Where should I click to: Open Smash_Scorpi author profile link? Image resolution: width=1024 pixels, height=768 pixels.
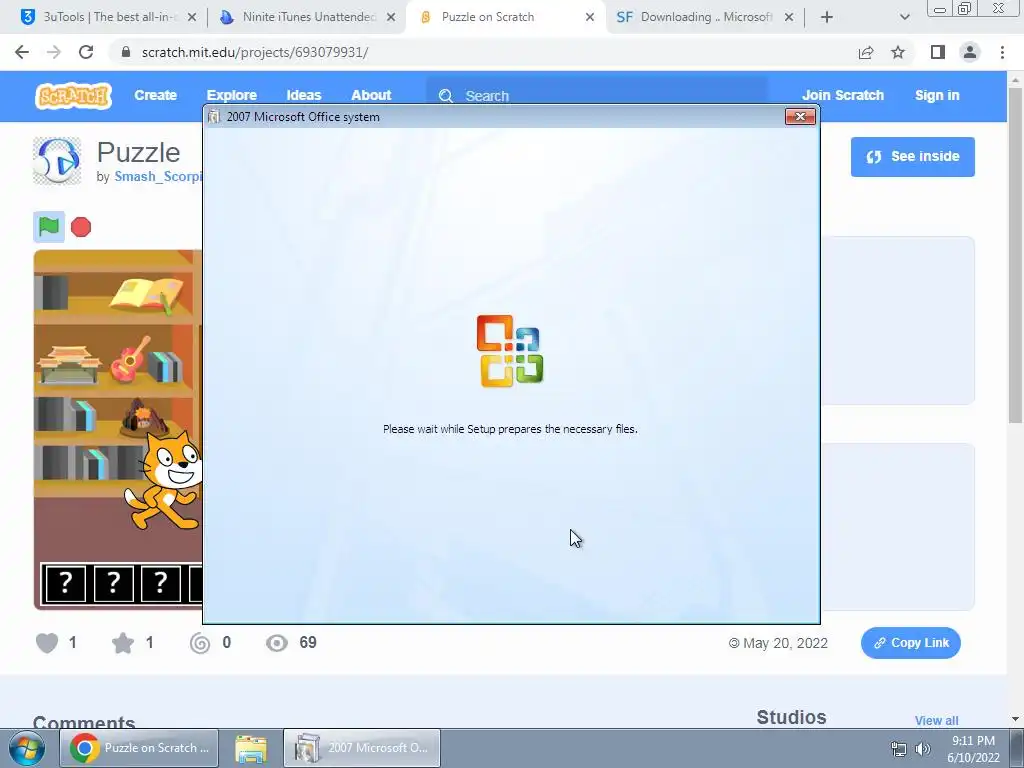[x=158, y=176]
